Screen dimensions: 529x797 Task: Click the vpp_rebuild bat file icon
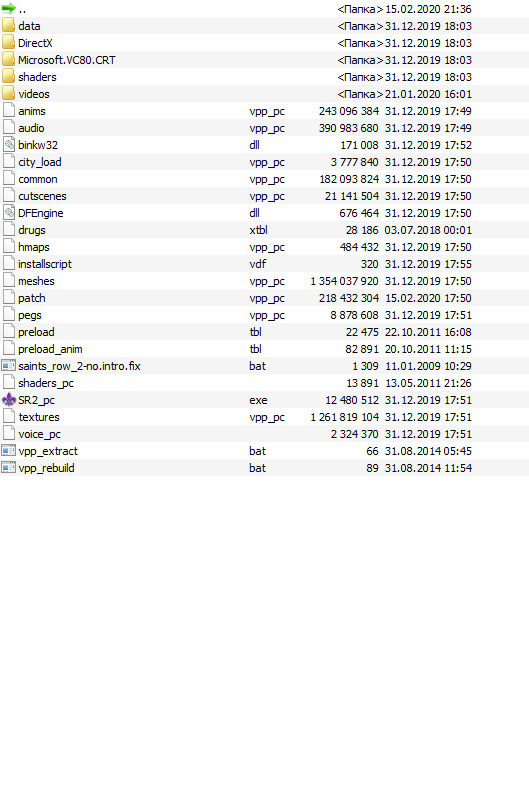pyautogui.click(x=9, y=468)
